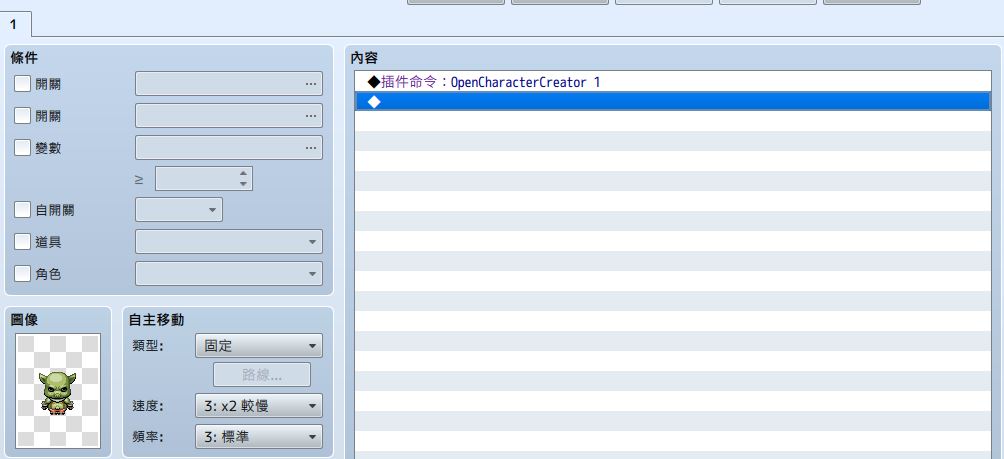Enable the first 開關 switch condition
Screen dimensions: 1004x459
(x=22, y=84)
